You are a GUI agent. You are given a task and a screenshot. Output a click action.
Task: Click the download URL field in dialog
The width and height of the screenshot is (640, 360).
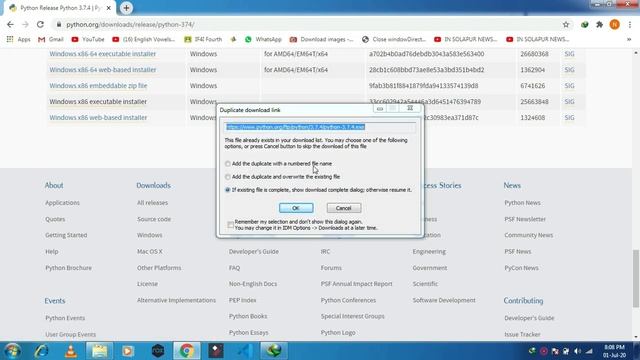point(320,127)
